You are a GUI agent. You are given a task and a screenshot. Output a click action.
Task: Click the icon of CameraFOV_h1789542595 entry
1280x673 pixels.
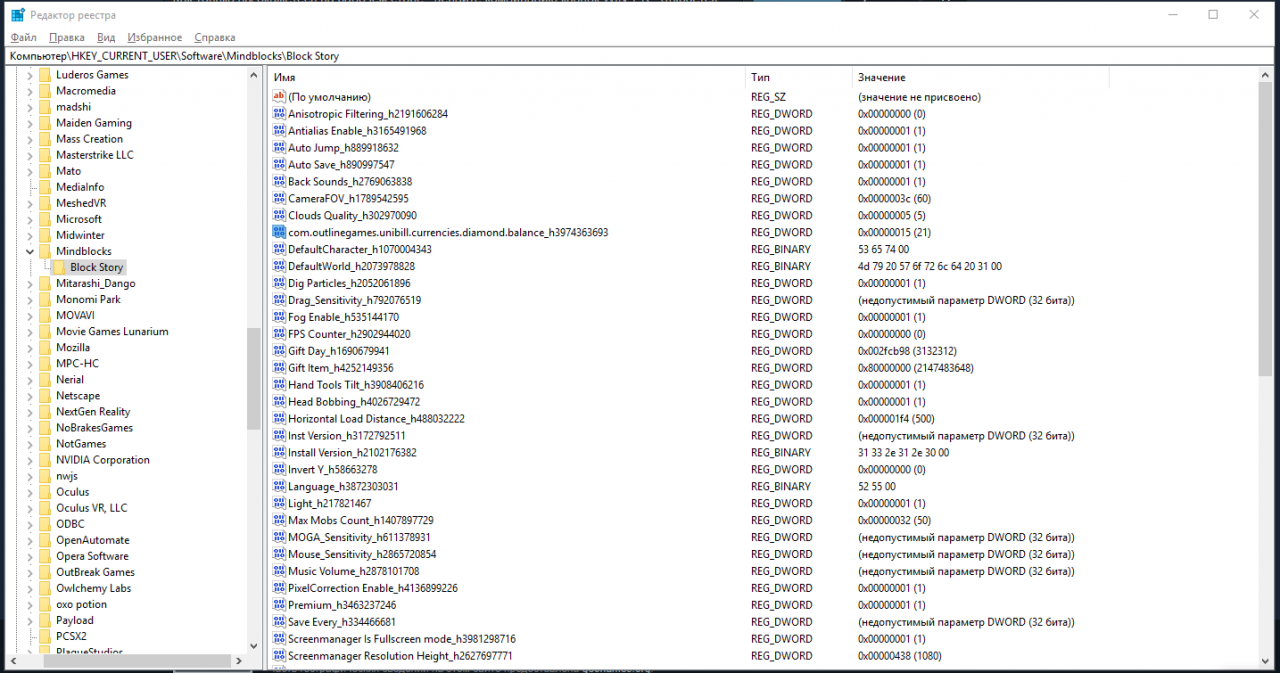point(279,199)
